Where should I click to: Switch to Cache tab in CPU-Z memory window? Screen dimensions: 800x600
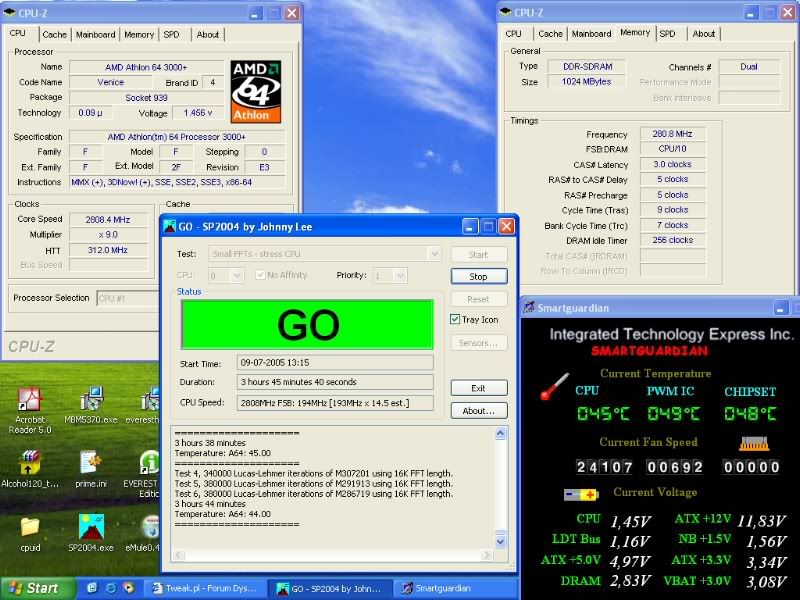click(x=551, y=34)
